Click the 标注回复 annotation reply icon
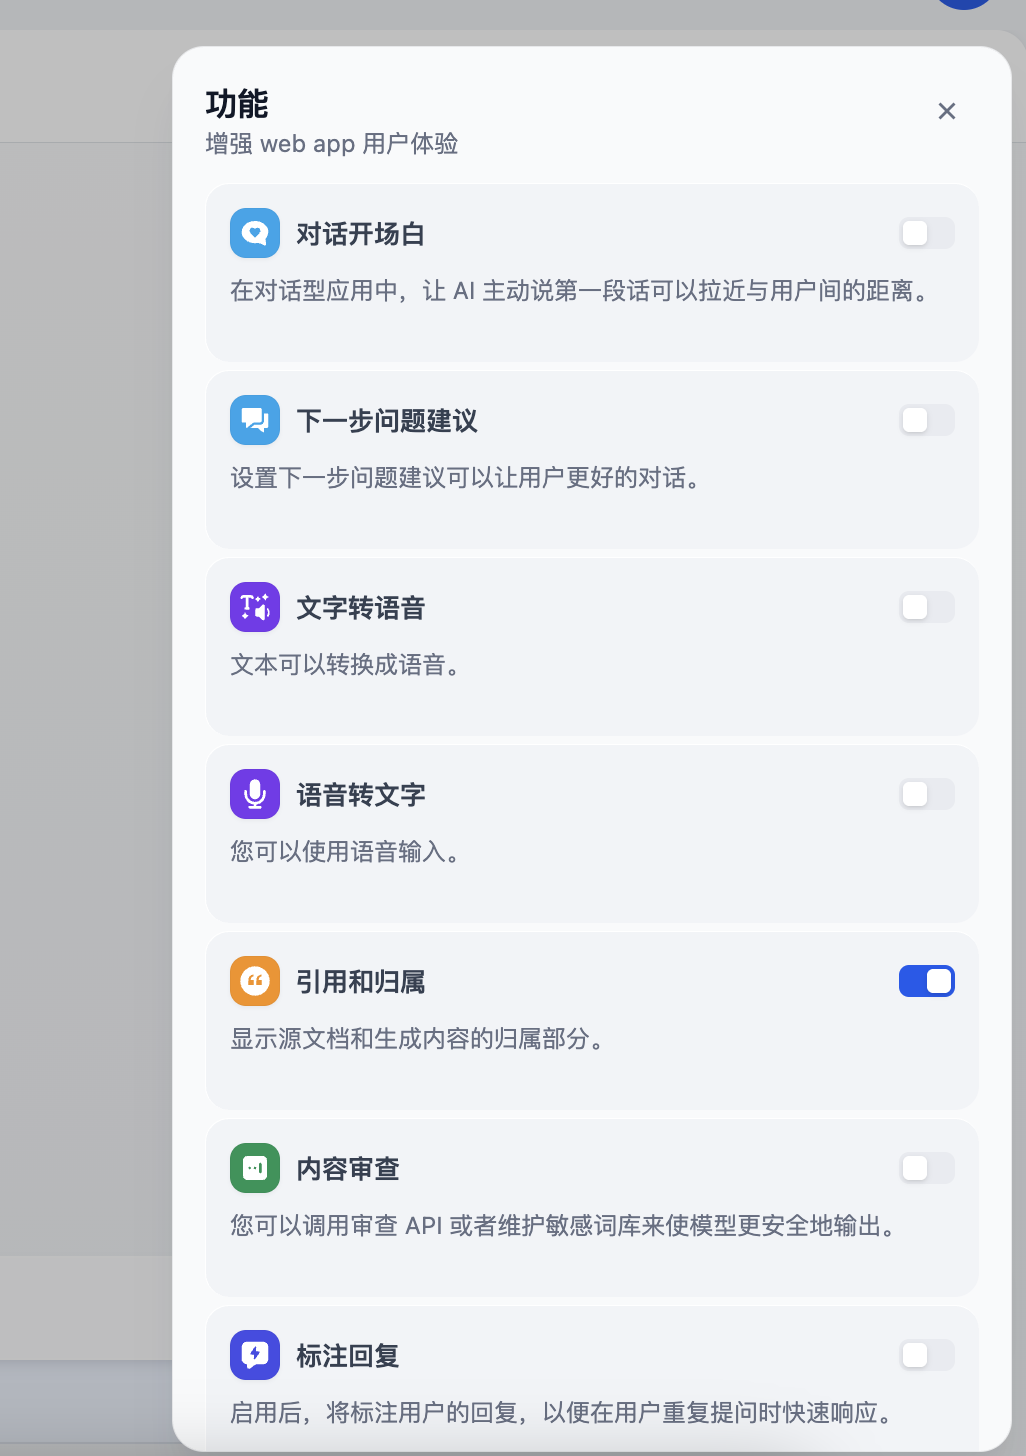1026x1456 pixels. (x=255, y=1355)
